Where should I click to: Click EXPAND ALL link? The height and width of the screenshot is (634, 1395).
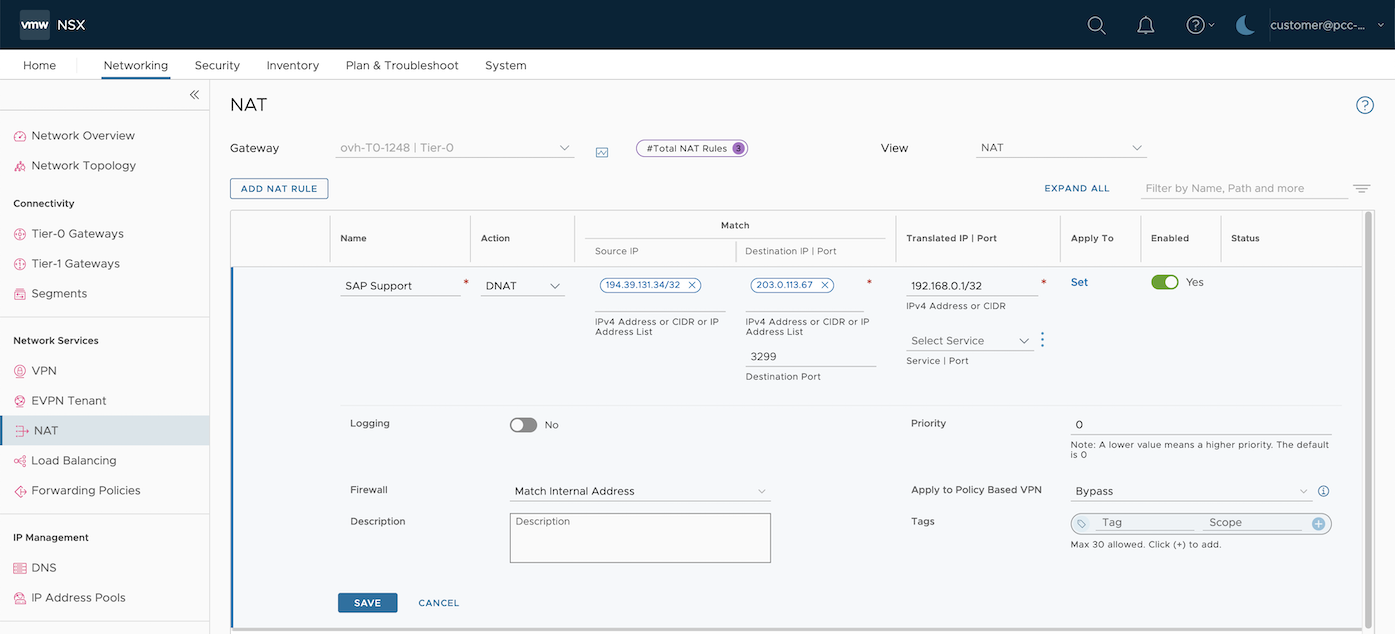[1076, 188]
